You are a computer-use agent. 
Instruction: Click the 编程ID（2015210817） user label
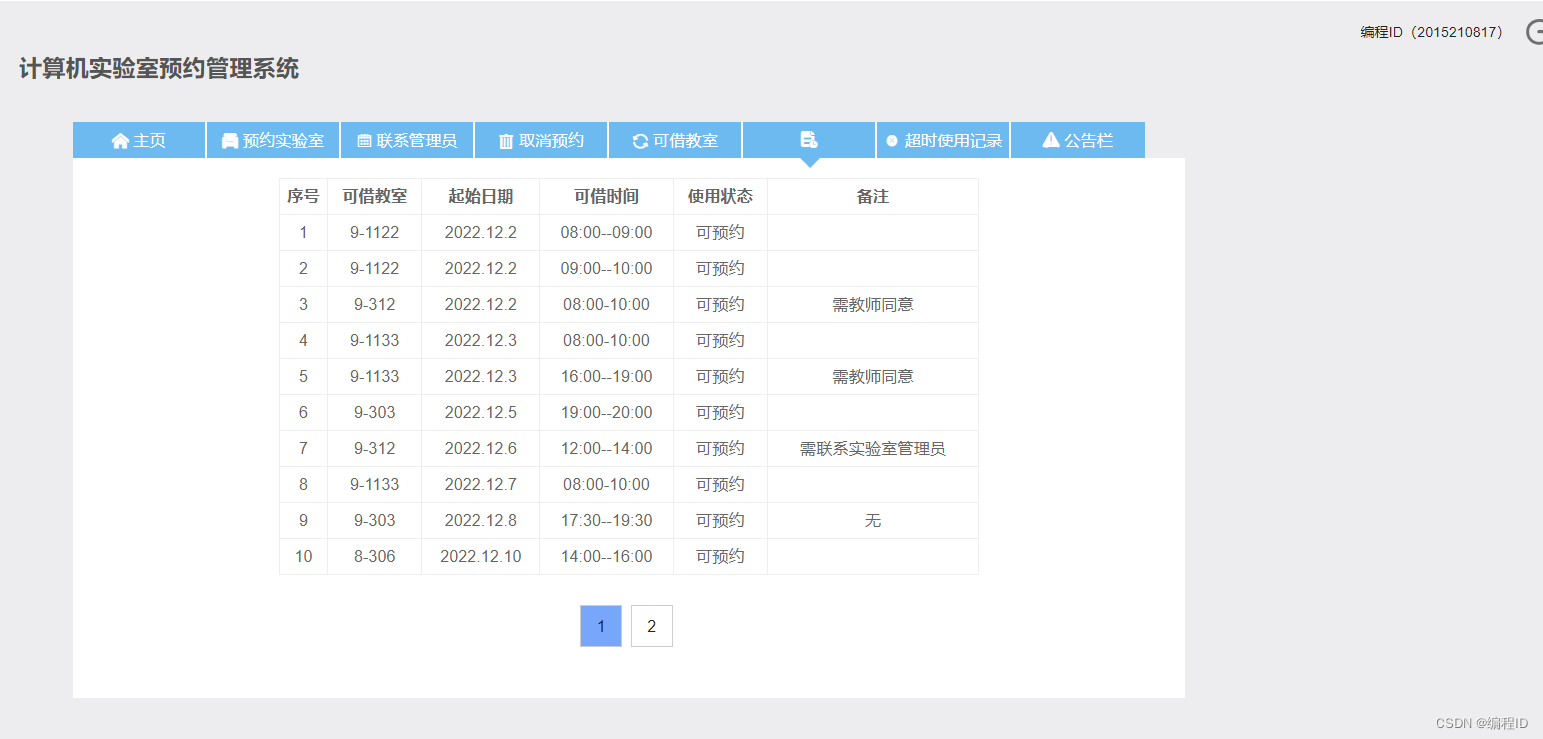pyautogui.click(x=1432, y=32)
